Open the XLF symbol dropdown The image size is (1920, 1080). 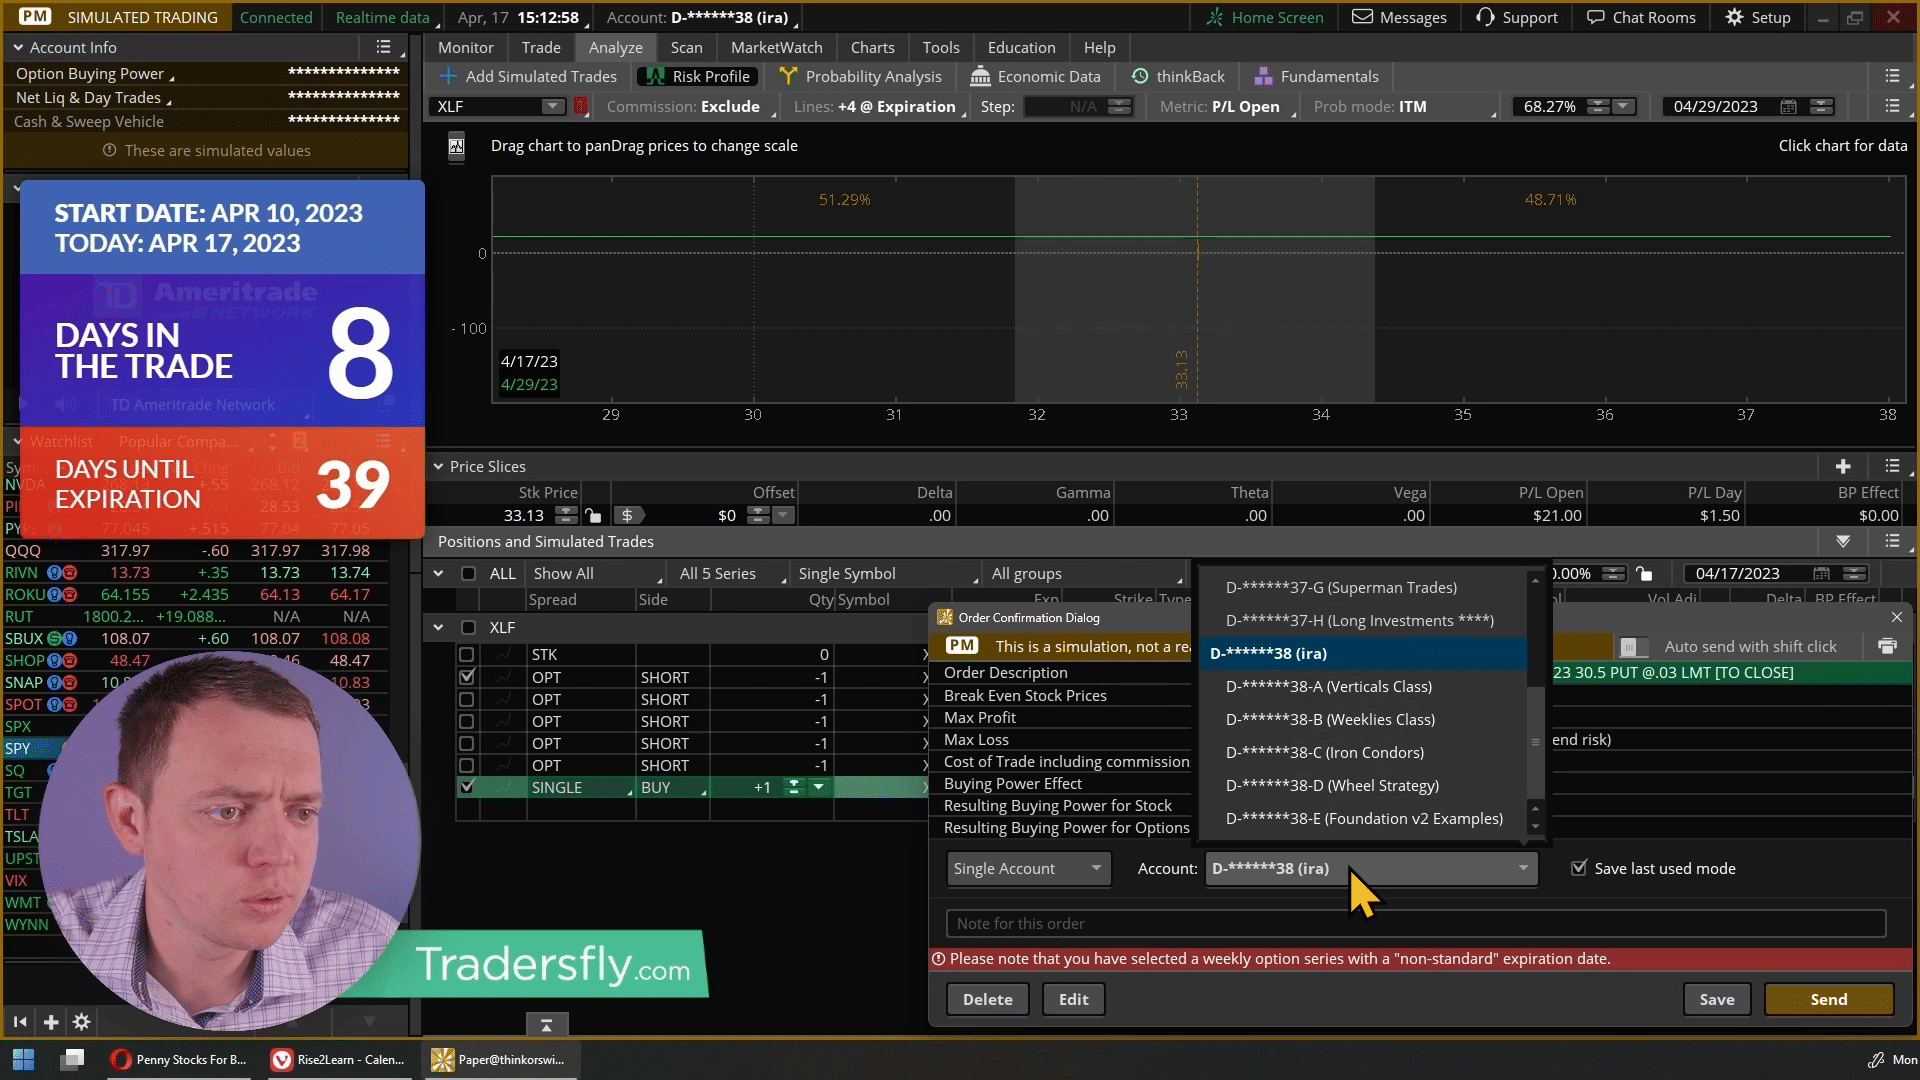pos(552,106)
